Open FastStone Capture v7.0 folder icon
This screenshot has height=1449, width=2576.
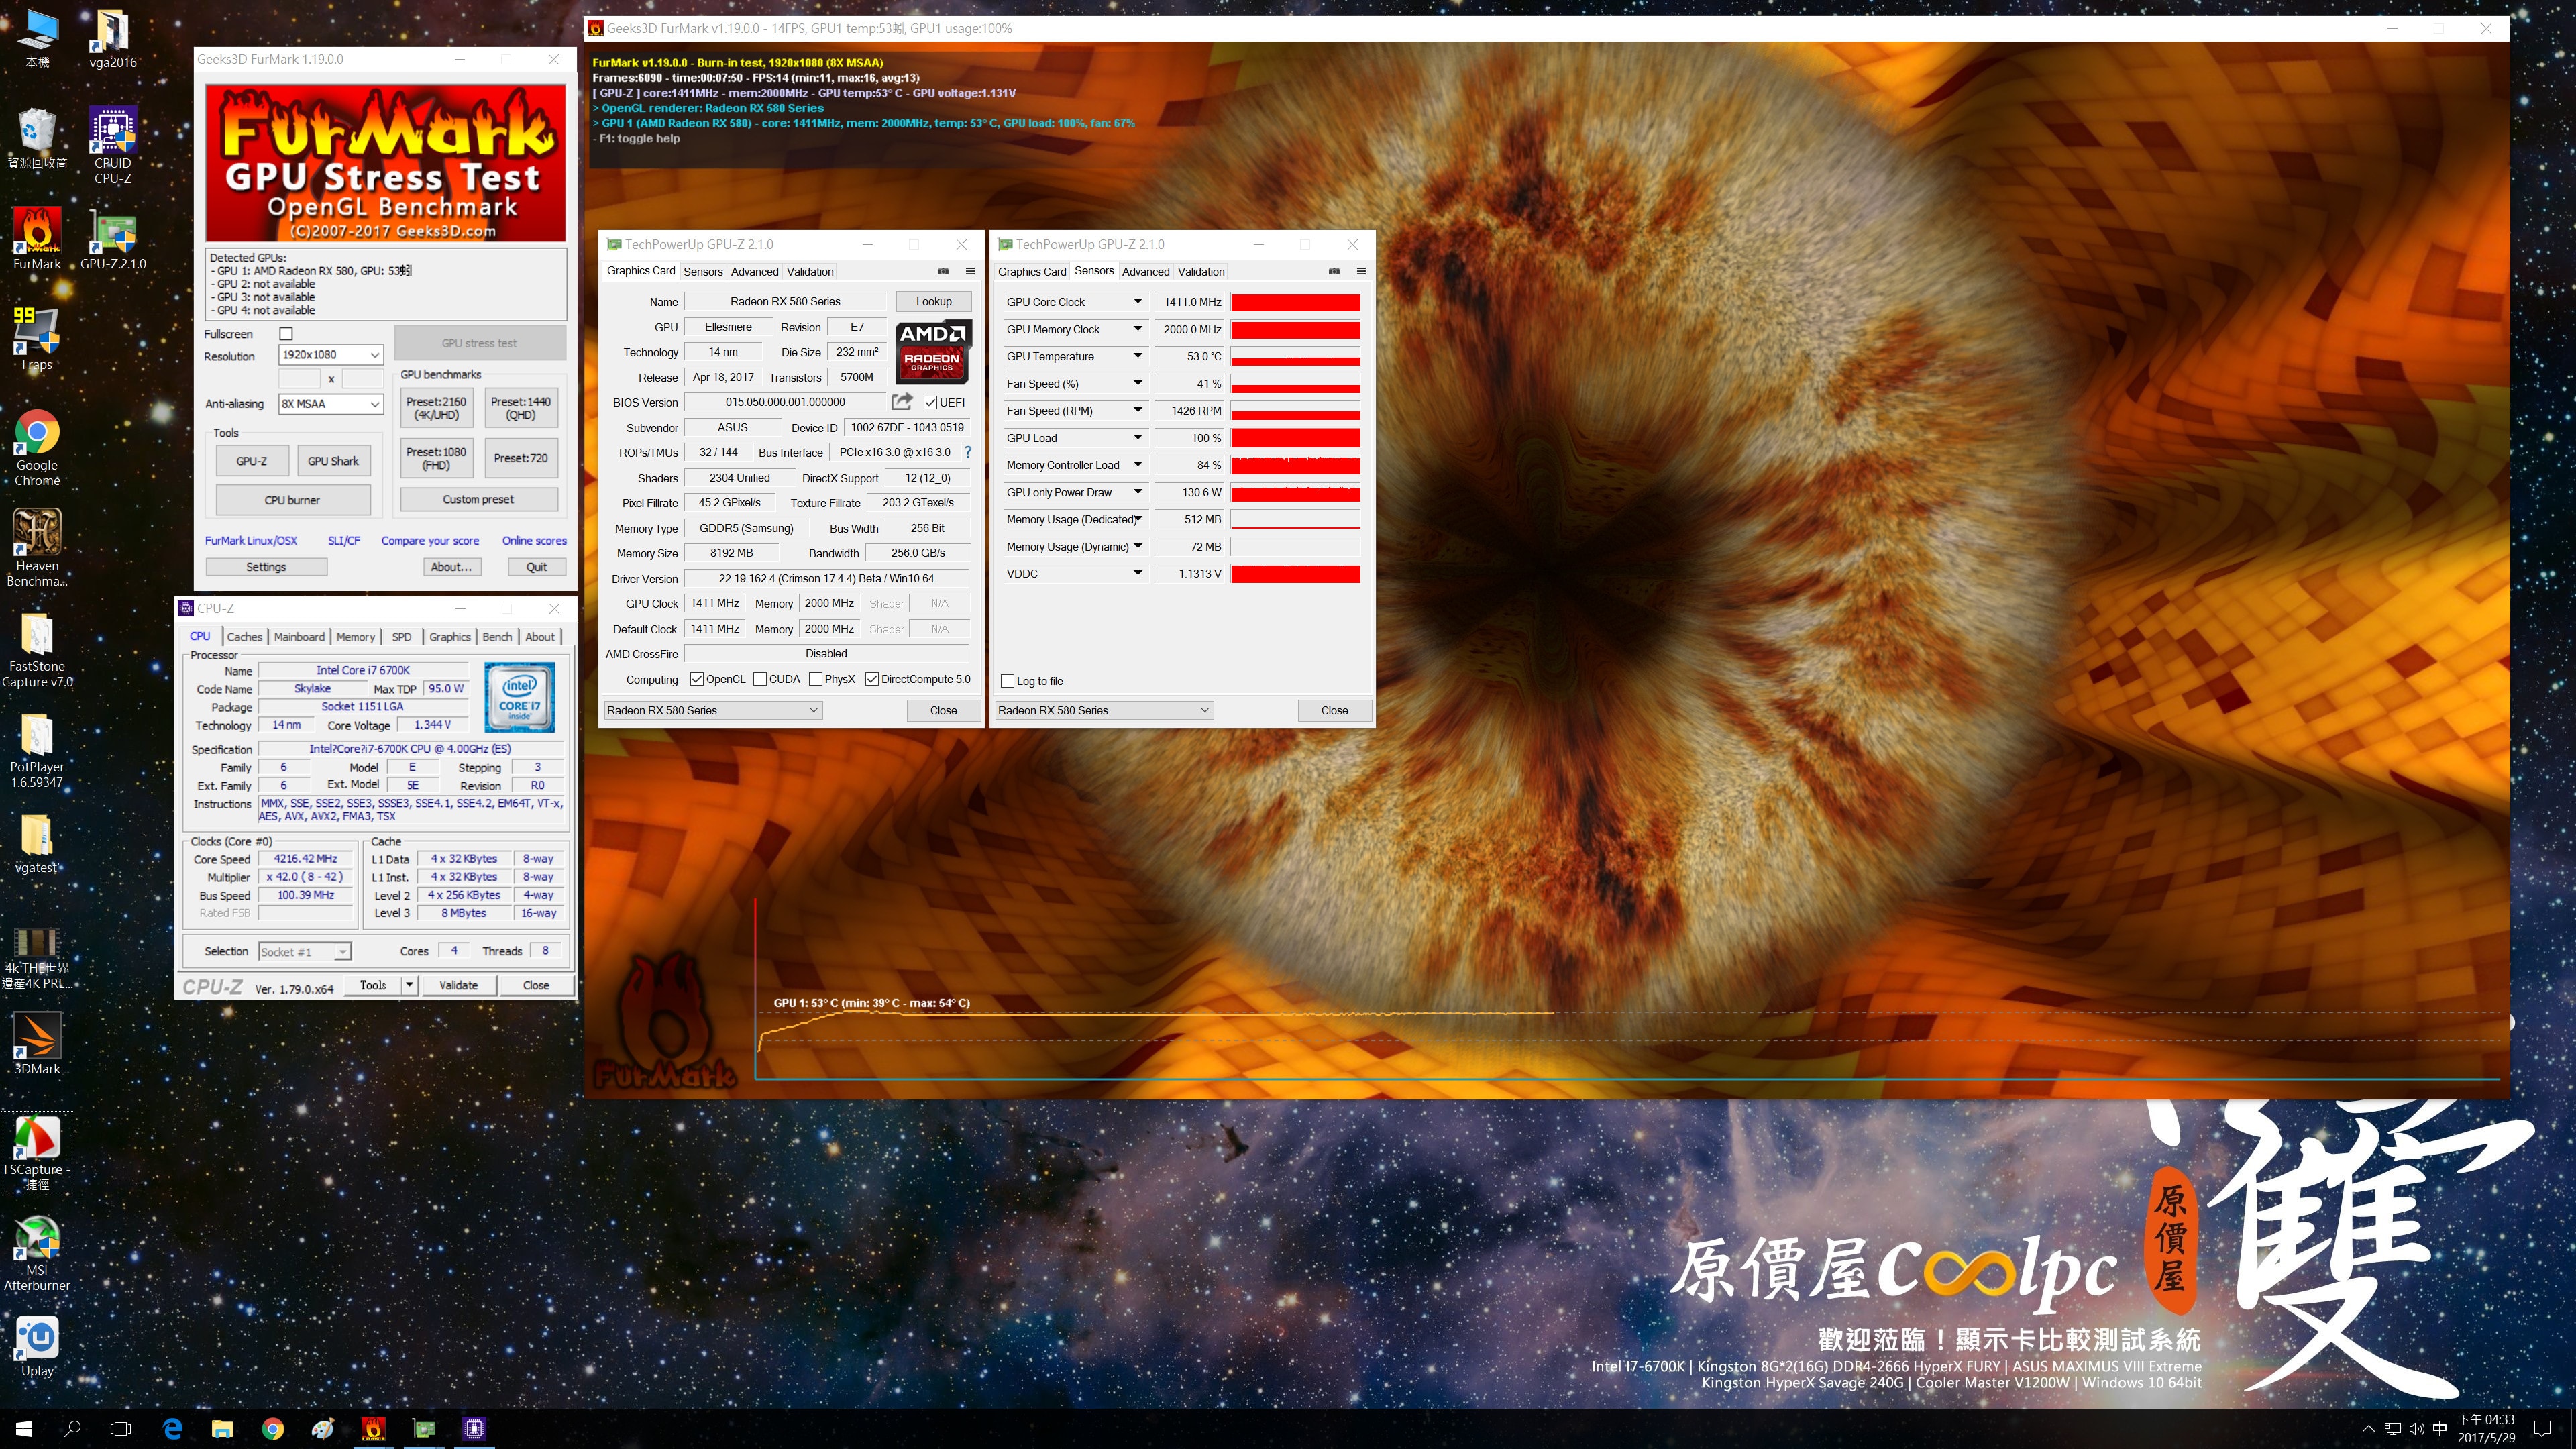pyautogui.click(x=37, y=648)
